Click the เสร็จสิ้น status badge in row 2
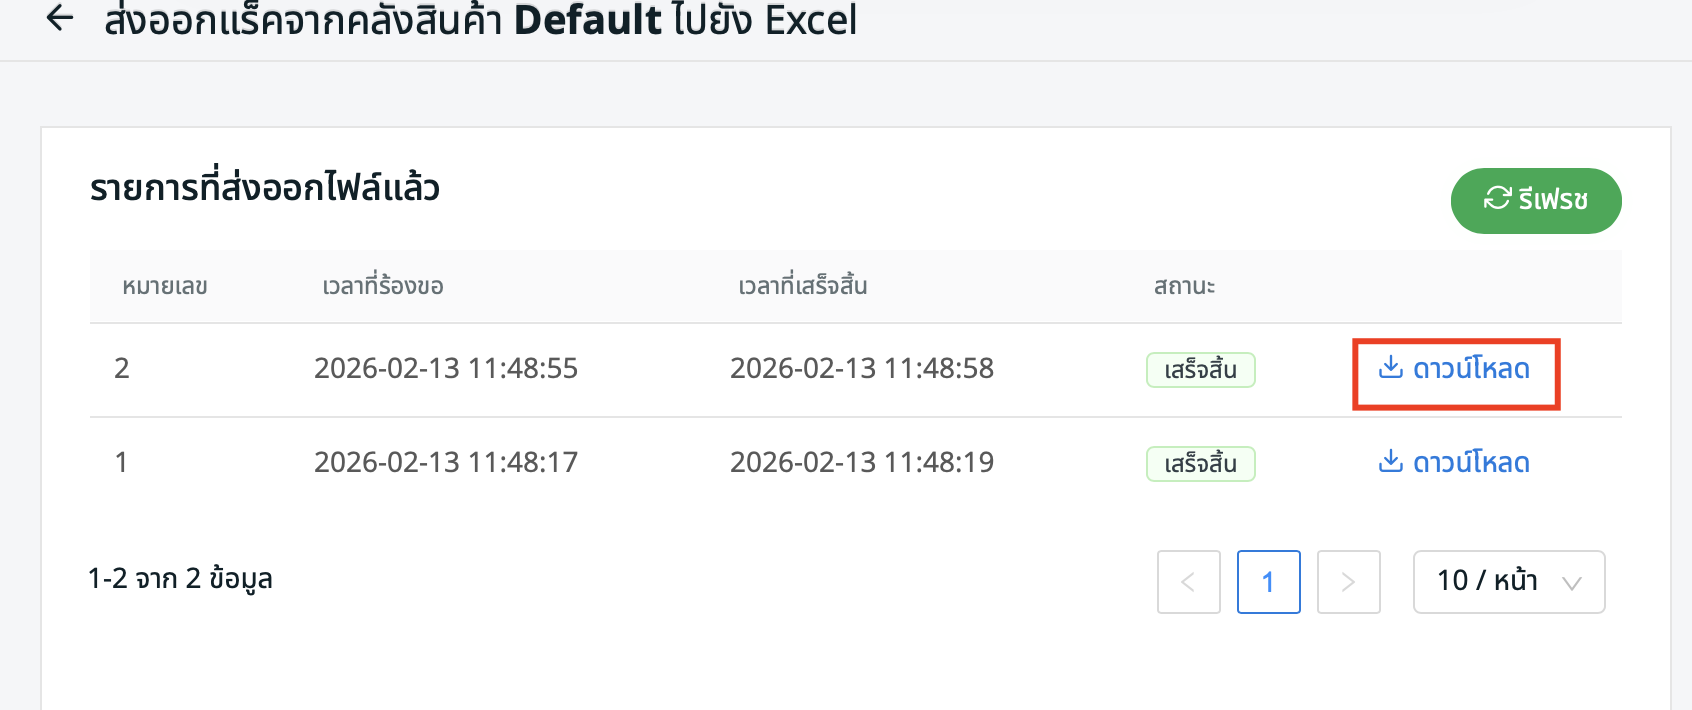Viewport: 1692px width, 710px height. [1200, 370]
